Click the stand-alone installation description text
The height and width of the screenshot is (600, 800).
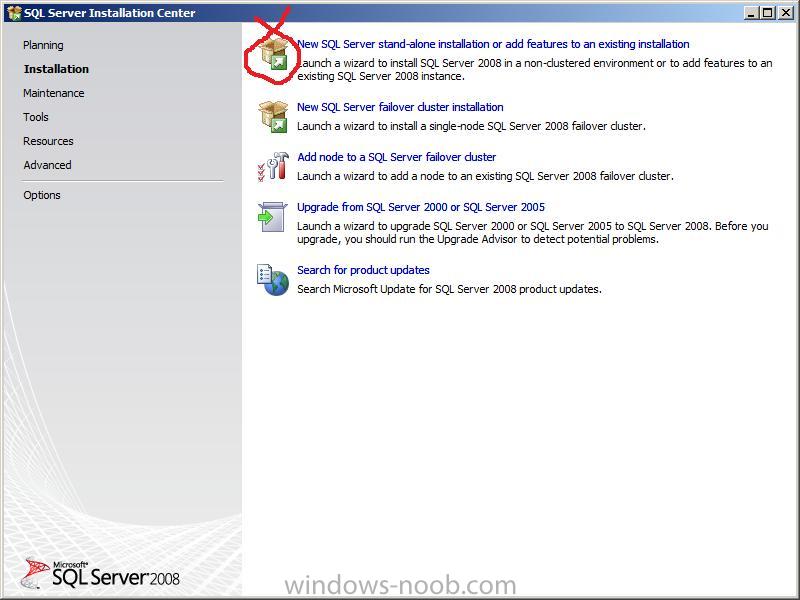(x=535, y=69)
